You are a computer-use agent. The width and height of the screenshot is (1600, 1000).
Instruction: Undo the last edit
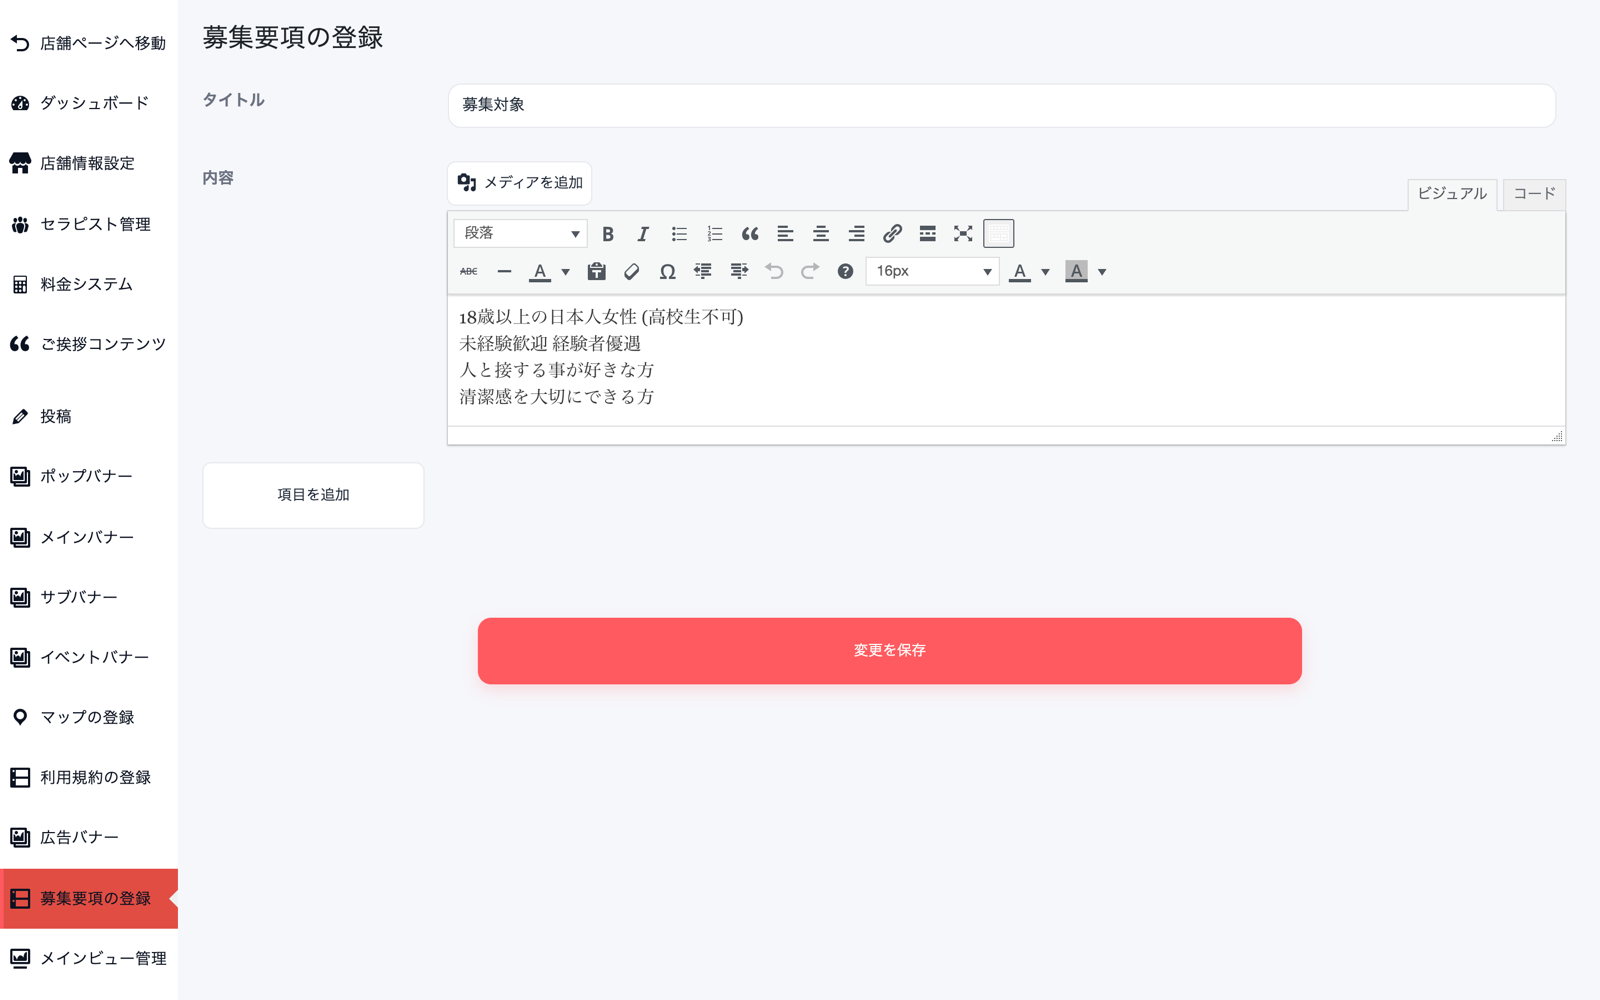(x=774, y=271)
